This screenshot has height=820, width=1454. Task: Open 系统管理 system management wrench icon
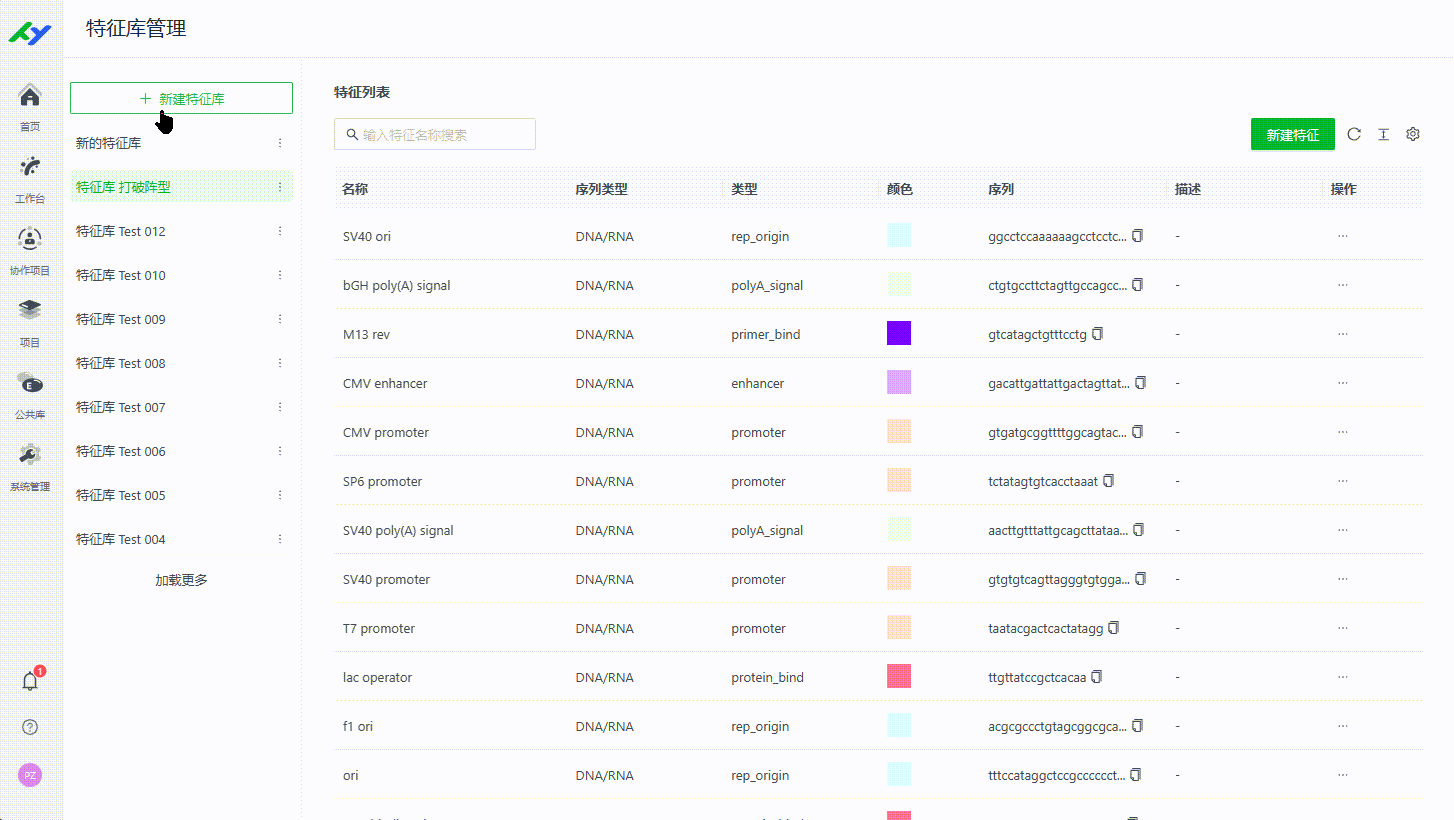coord(30,455)
